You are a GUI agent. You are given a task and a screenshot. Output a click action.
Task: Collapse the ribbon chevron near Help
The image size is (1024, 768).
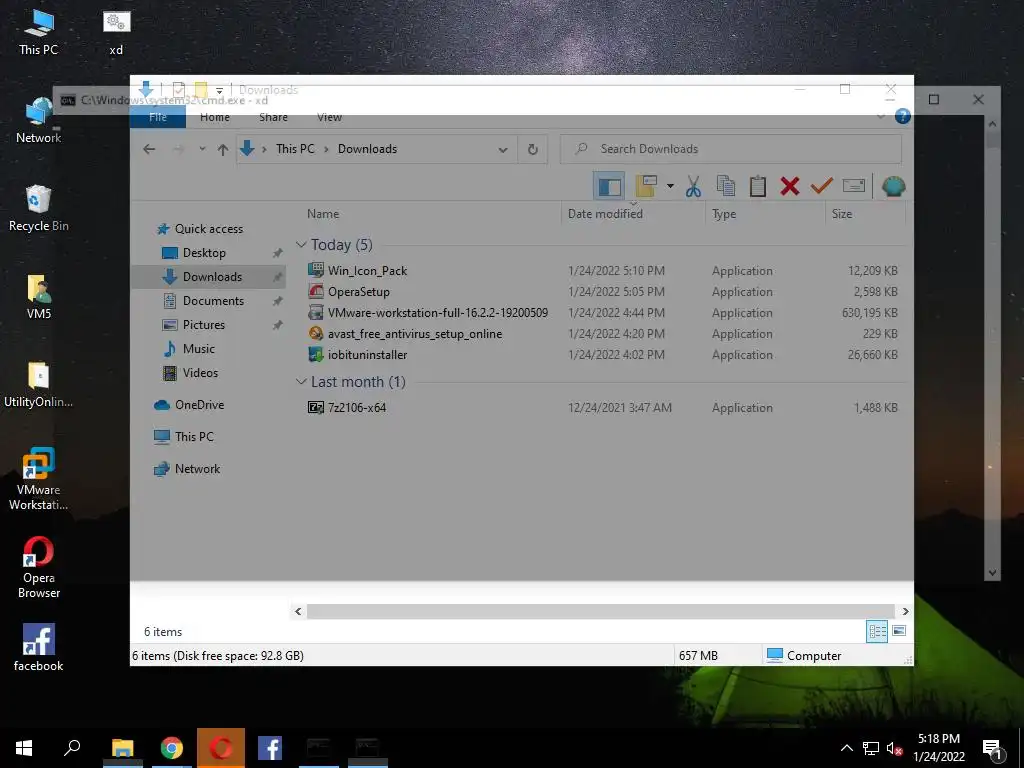click(881, 117)
